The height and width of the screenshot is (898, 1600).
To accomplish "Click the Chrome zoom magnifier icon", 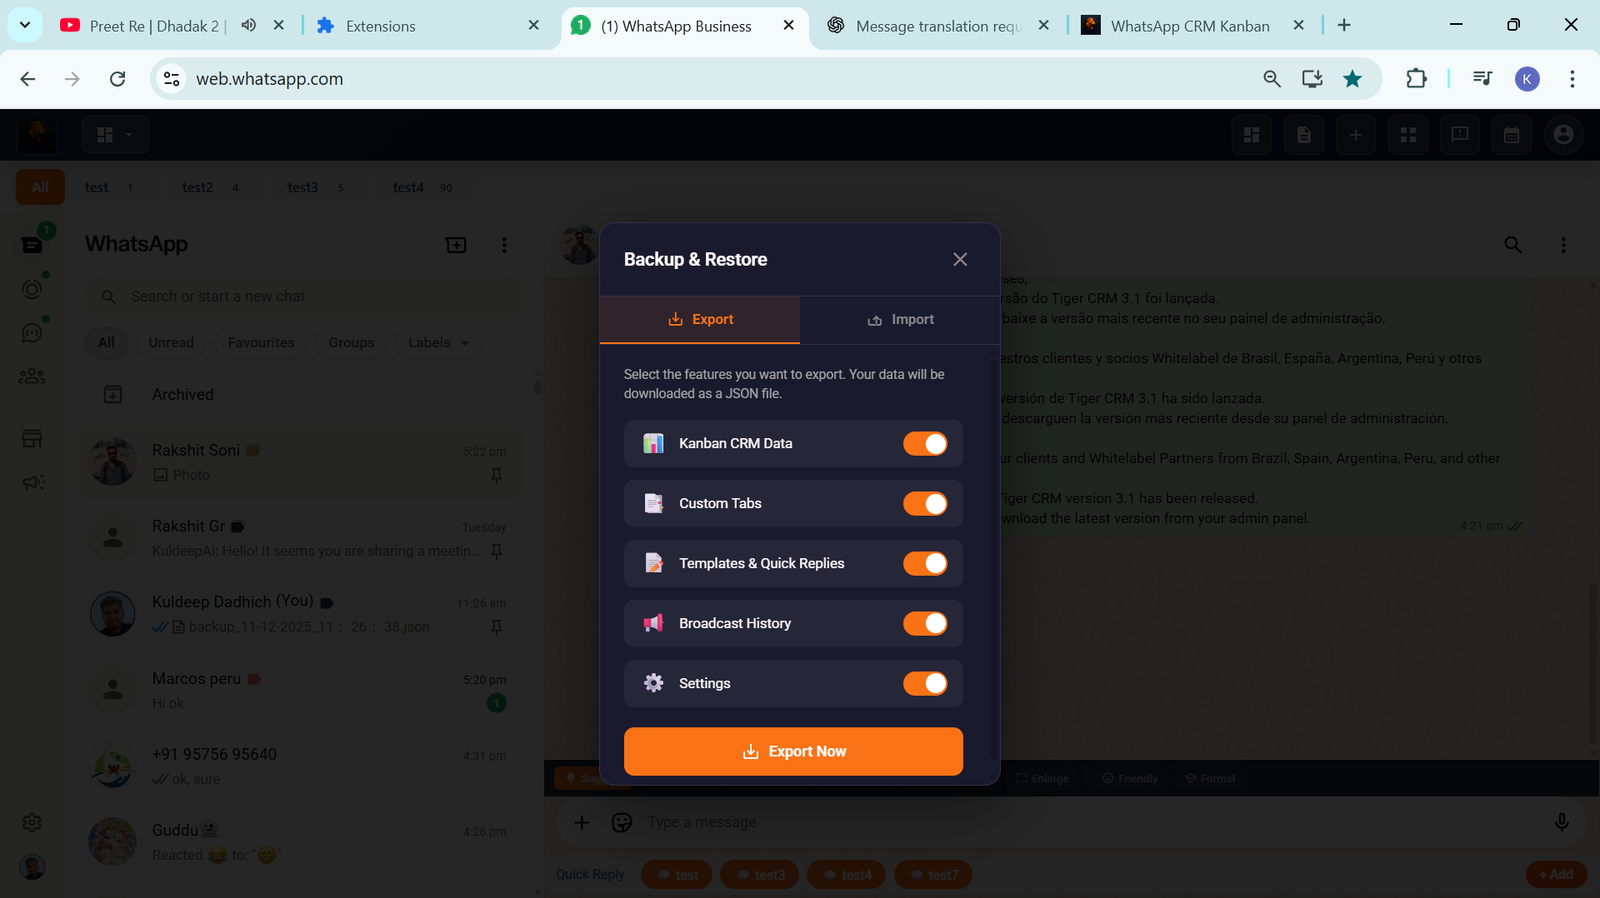I will coord(1272,78).
